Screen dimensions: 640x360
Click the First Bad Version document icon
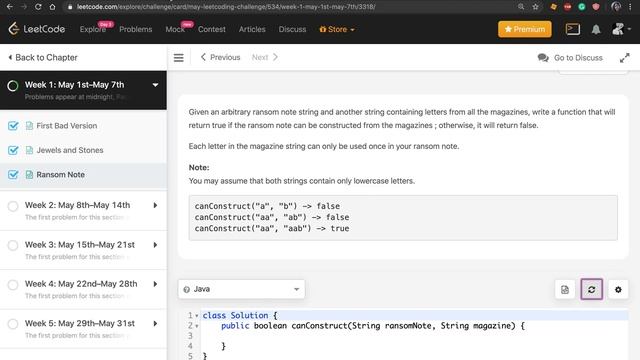(29, 126)
